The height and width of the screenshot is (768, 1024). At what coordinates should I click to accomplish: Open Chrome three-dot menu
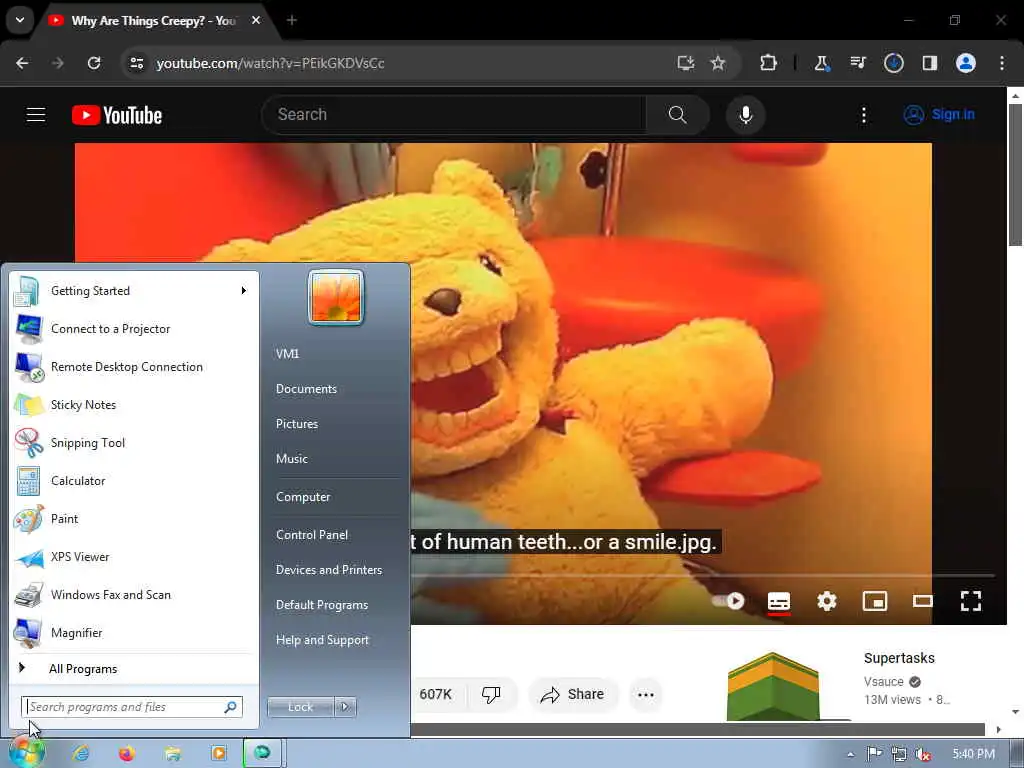pyautogui.click(x=1001, y=63)
